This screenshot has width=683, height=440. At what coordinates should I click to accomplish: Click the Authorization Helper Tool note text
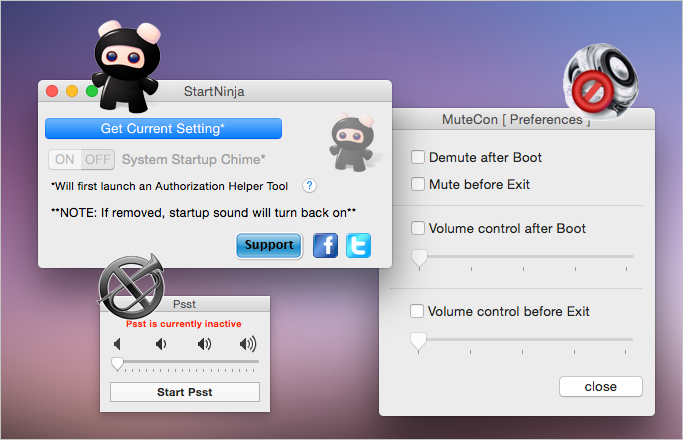point(169,186)
